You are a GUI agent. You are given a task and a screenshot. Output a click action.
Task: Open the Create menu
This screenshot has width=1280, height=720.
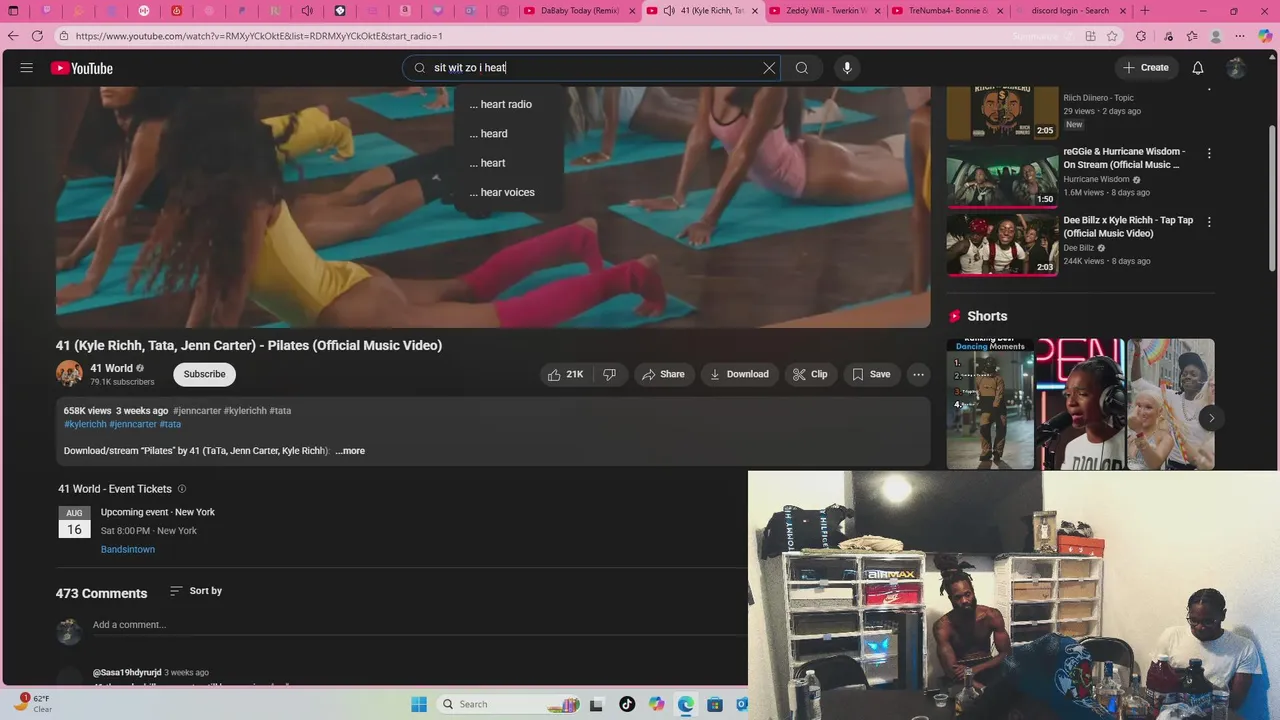(1146, 68)
